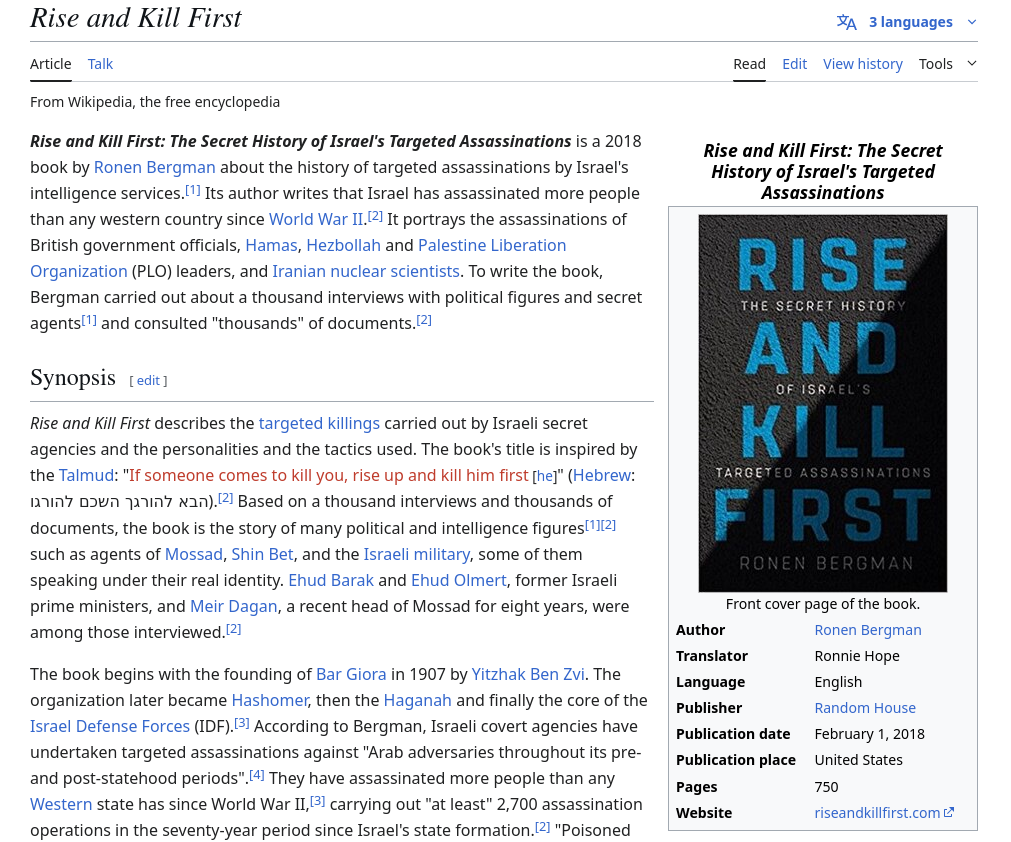Click citation [1] after 'intelligence services'
The width and height of the screenshot is (1011, 842).
pos(193,190)
